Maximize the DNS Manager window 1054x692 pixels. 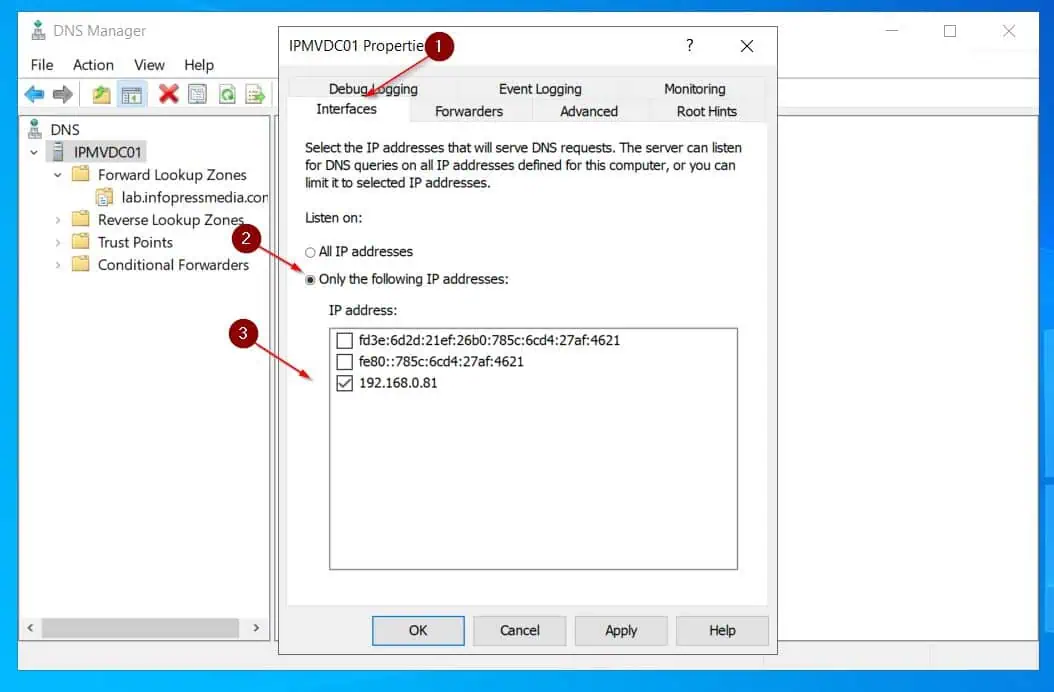click(x=950, y=31)
